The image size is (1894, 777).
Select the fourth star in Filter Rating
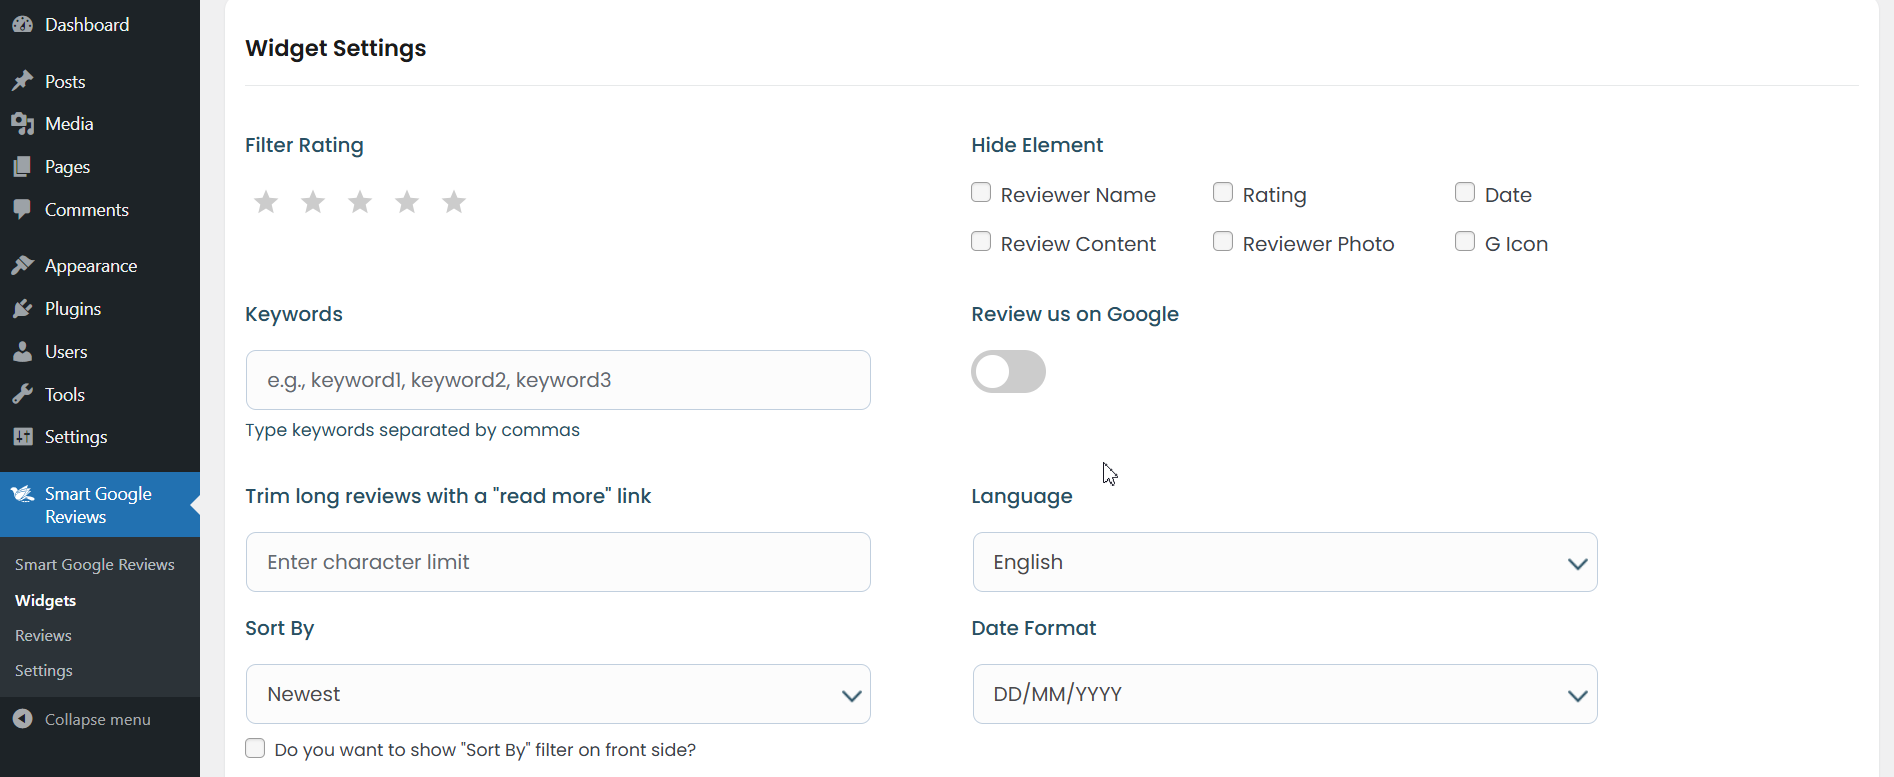(x=407, y=202)
